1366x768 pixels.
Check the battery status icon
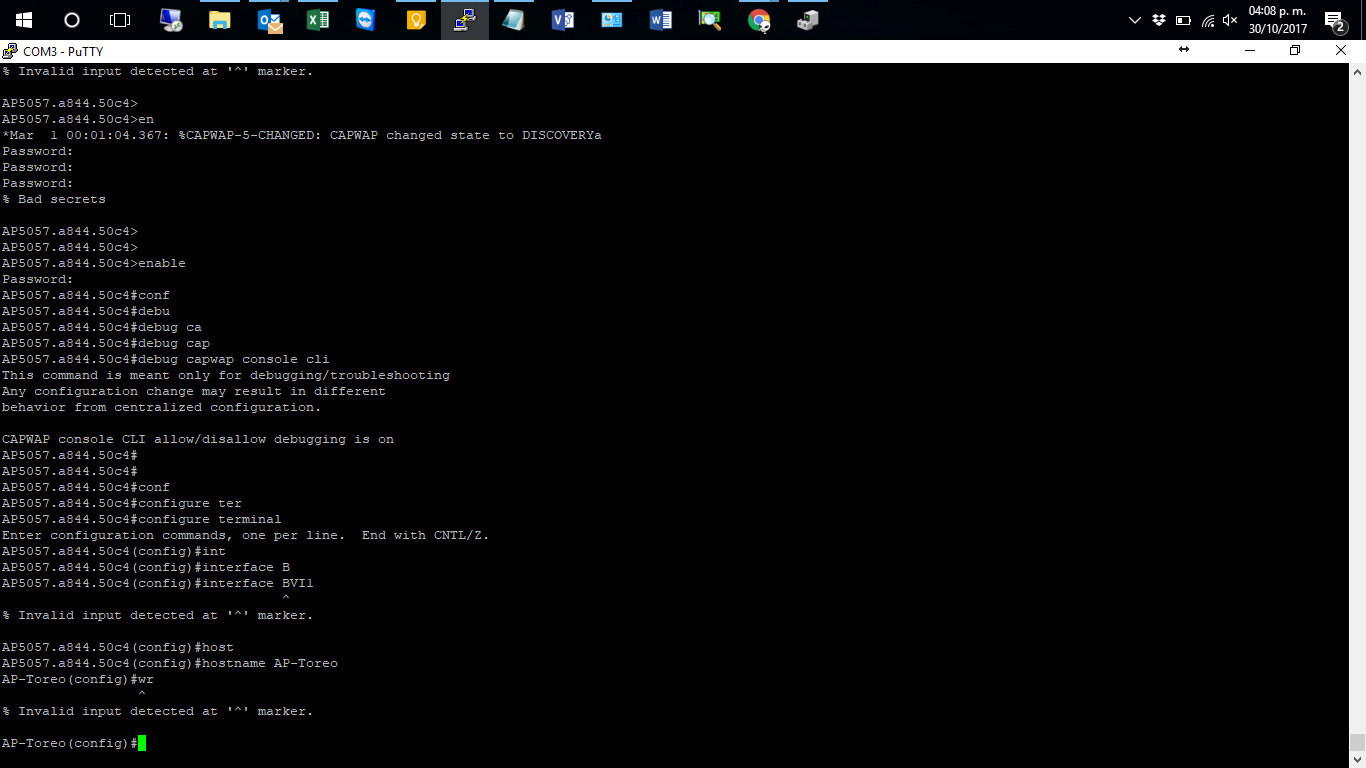click(1184, 20)
